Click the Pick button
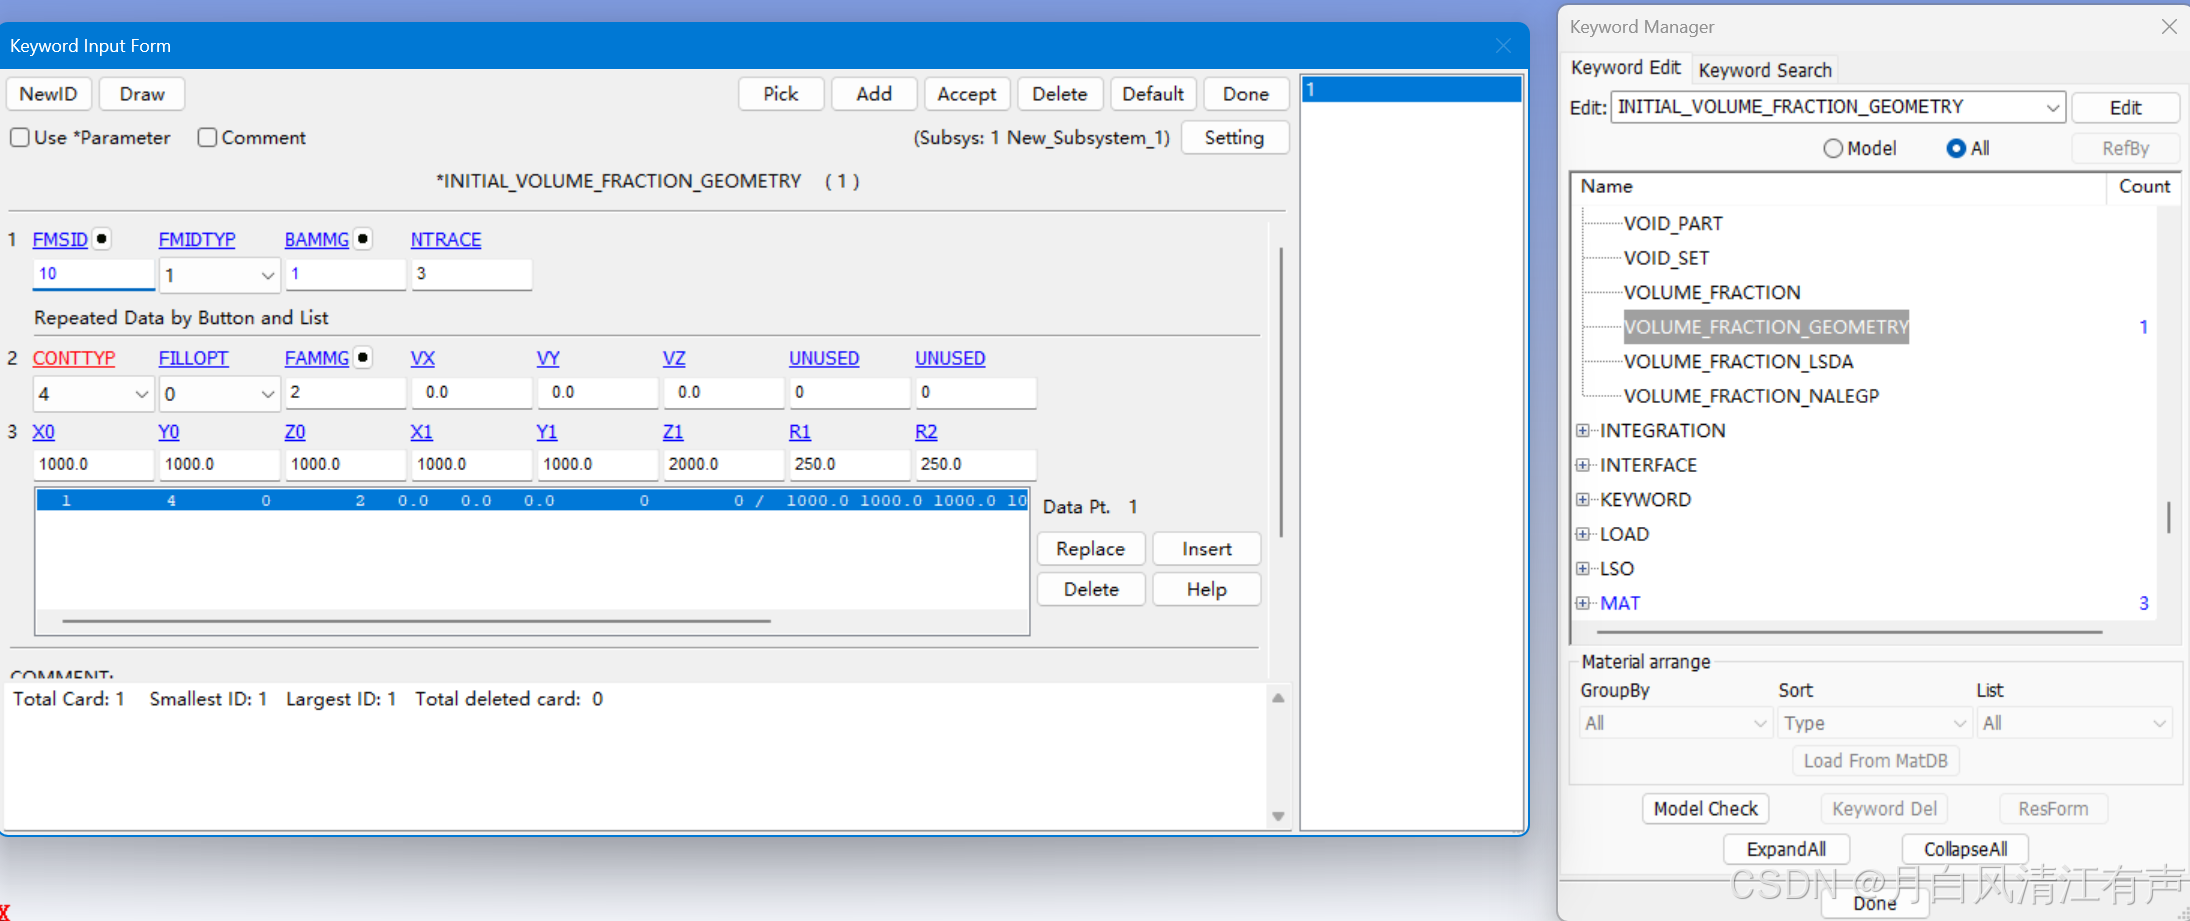2190x921 pixels. 781,94
